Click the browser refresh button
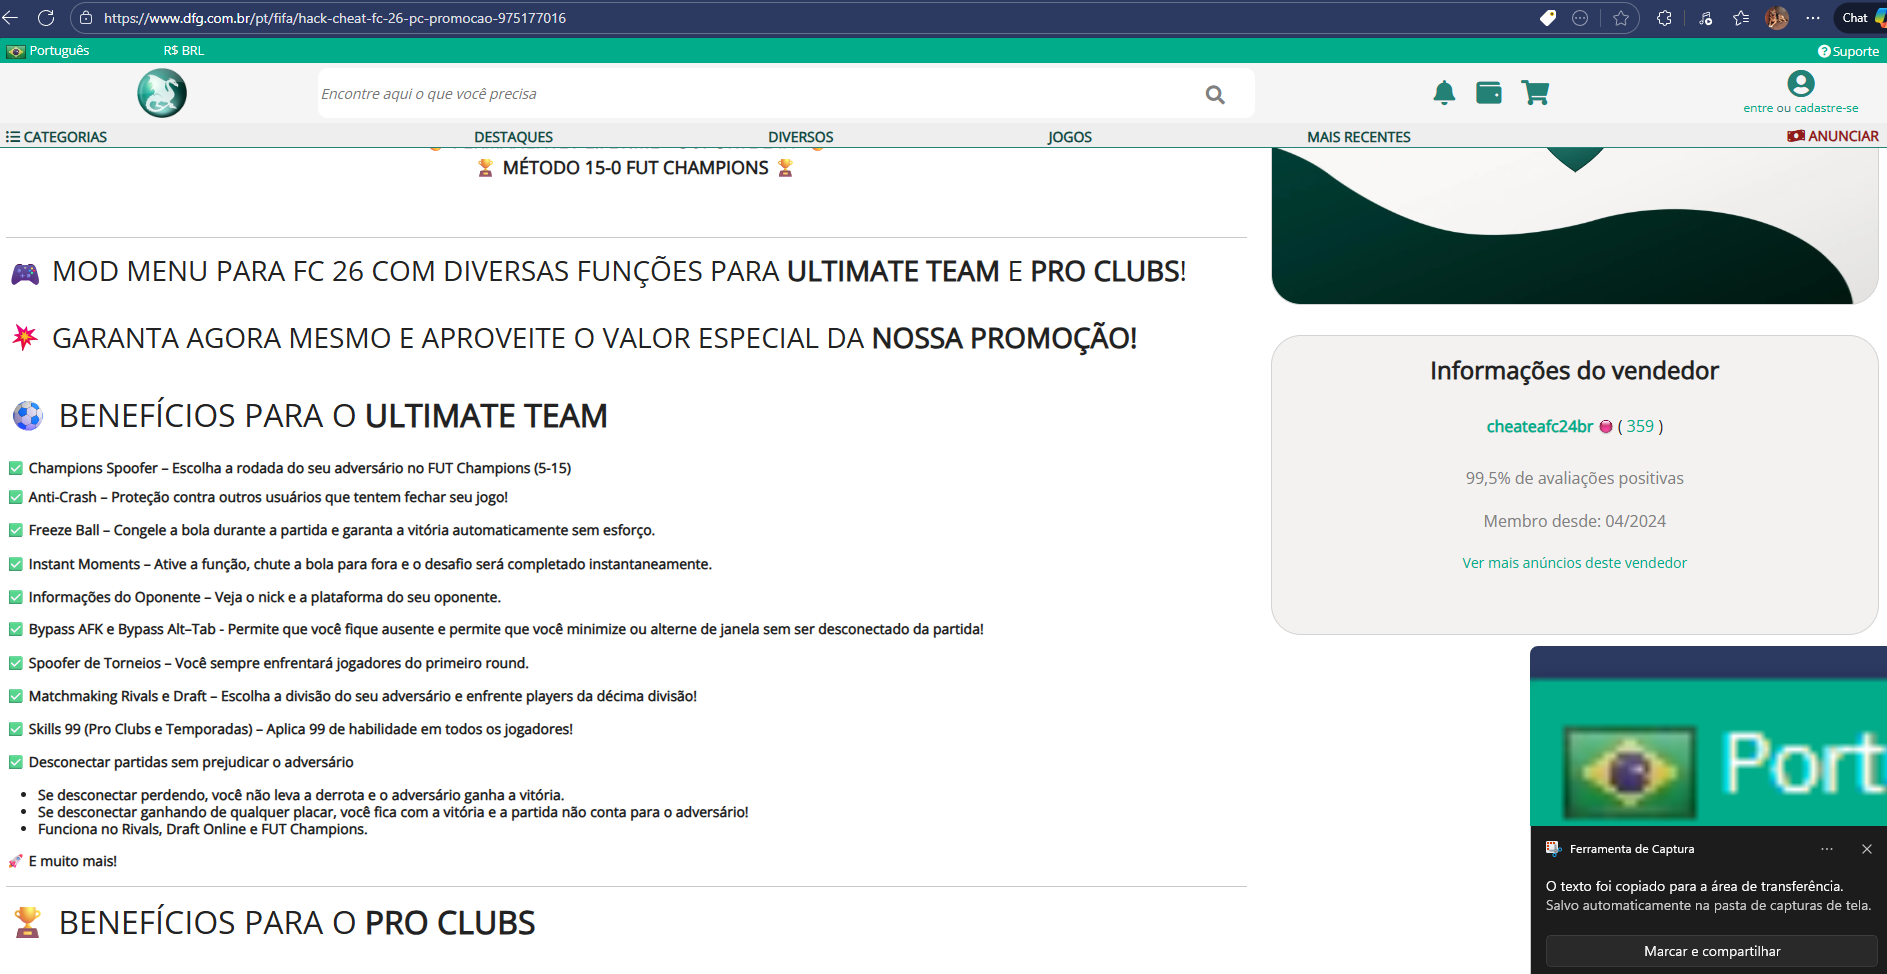 pos(46,18)
